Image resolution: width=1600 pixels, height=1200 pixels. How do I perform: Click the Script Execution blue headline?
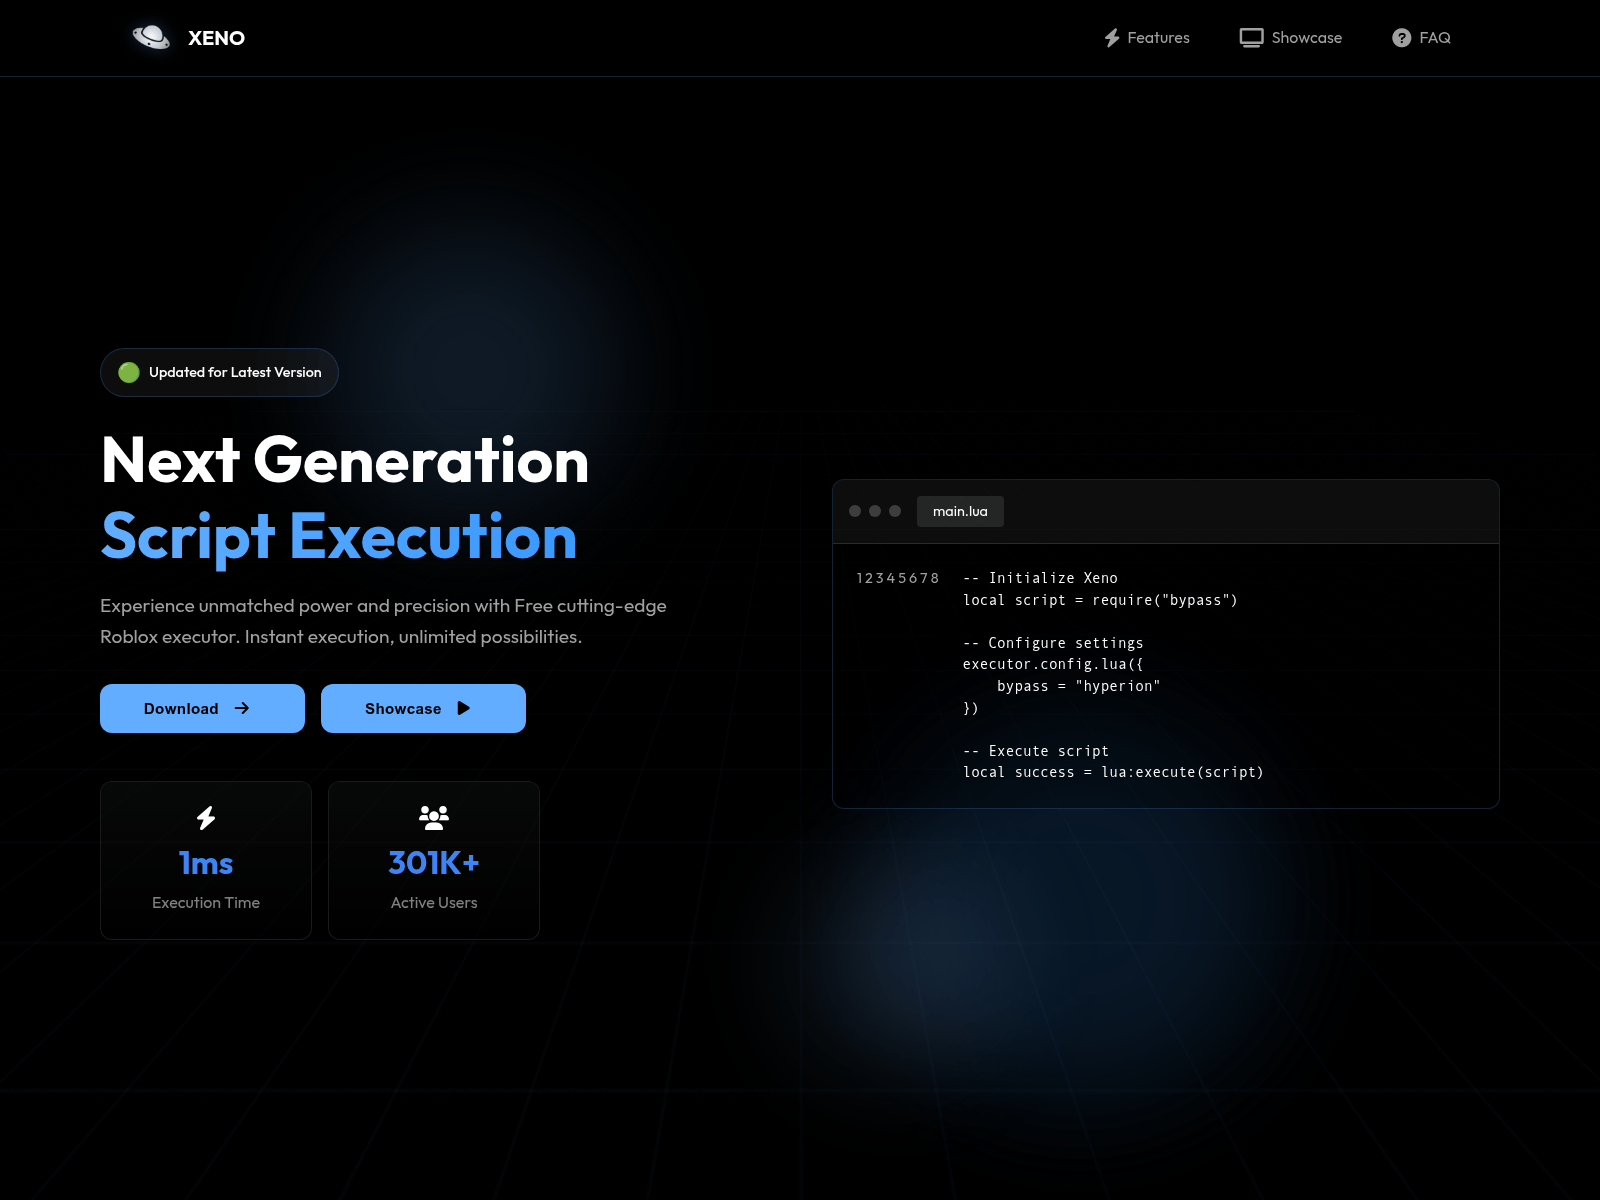(x=340, y=537)
